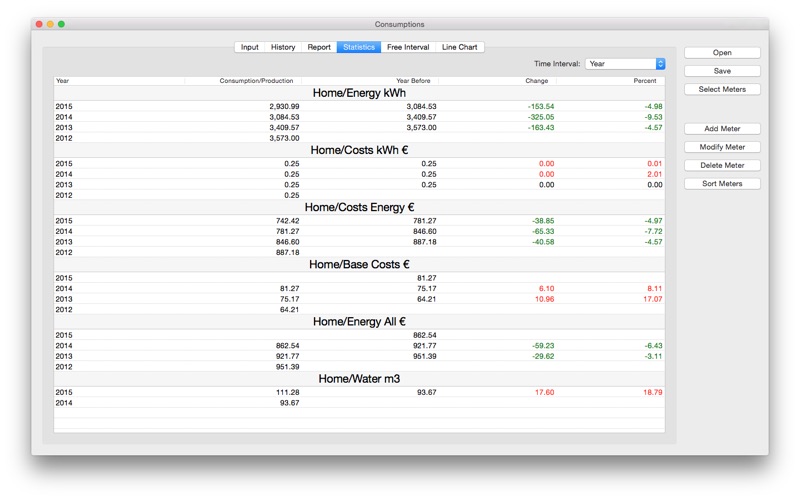Viewport: 800px width, 500px height.
Task: Open the Line Chart tab
Action: point(459,47)
